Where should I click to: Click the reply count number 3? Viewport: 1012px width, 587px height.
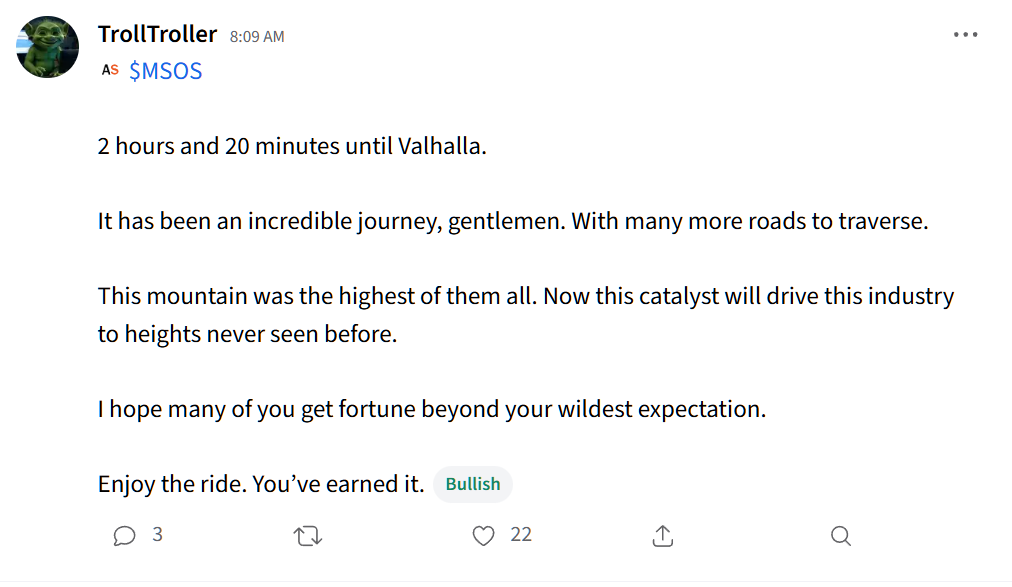(157, 535)
